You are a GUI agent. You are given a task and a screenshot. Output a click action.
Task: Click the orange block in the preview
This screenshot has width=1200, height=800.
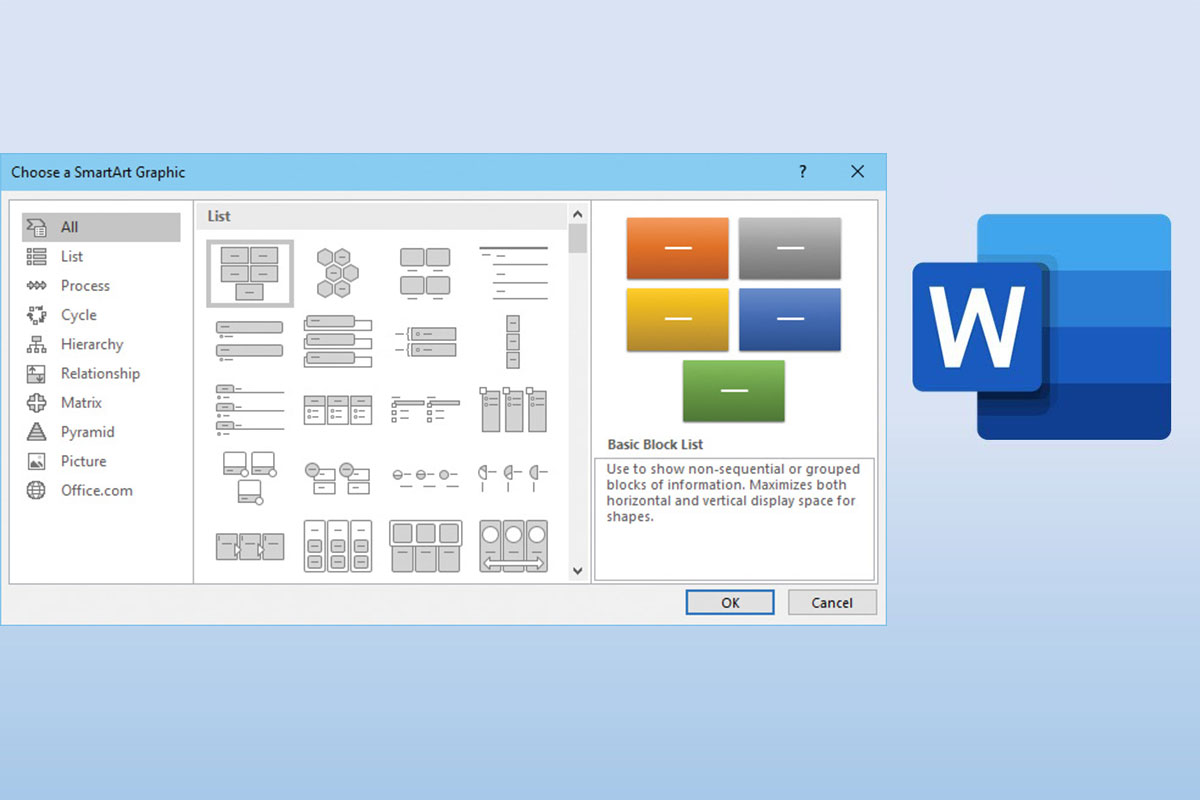pyautogui.click(x=678, y=248)
